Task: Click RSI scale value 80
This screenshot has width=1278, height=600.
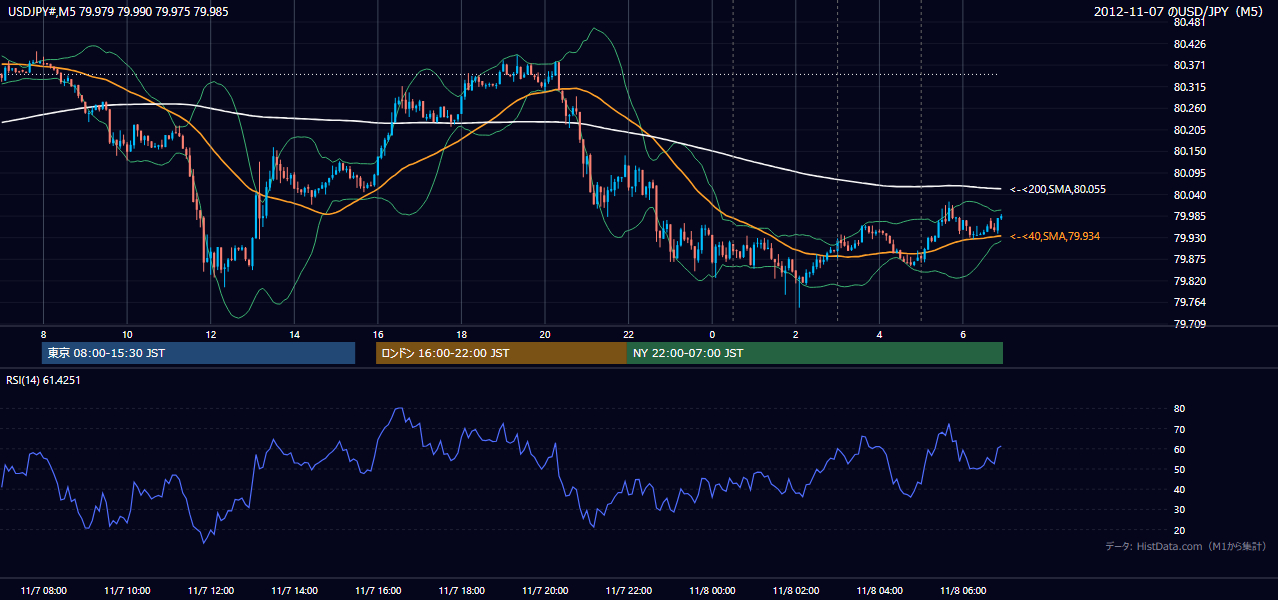Action: point(1179,409)
